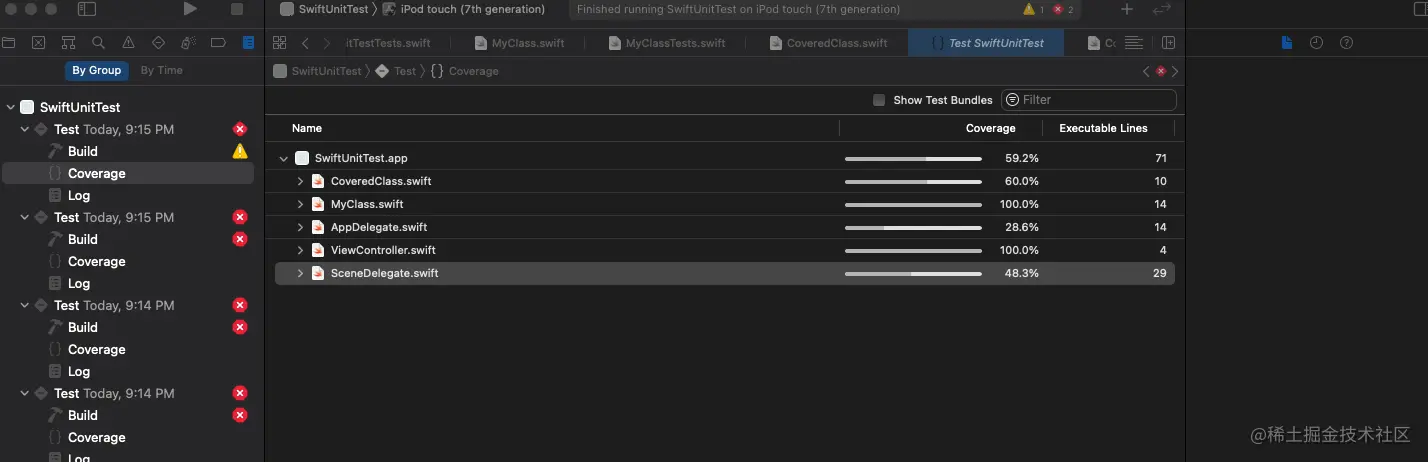Screen dimensions: 1428x462
Task: Show the History inspector clock
Action: click(1317, 43)
